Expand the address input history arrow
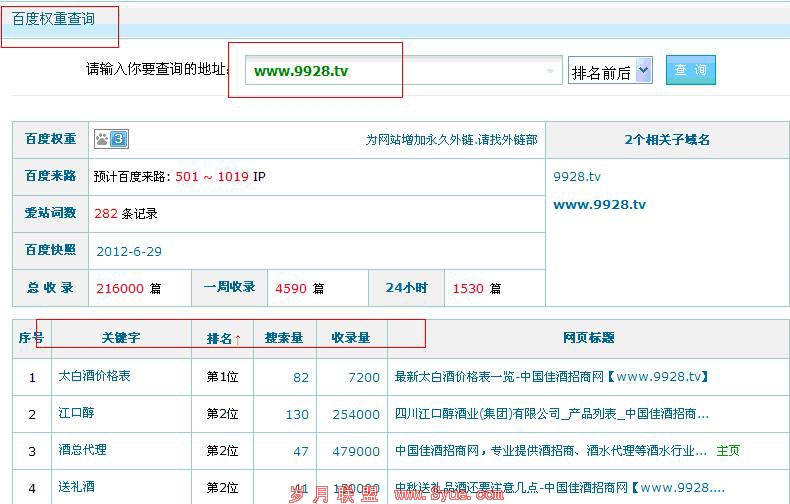 coord(551,71)
